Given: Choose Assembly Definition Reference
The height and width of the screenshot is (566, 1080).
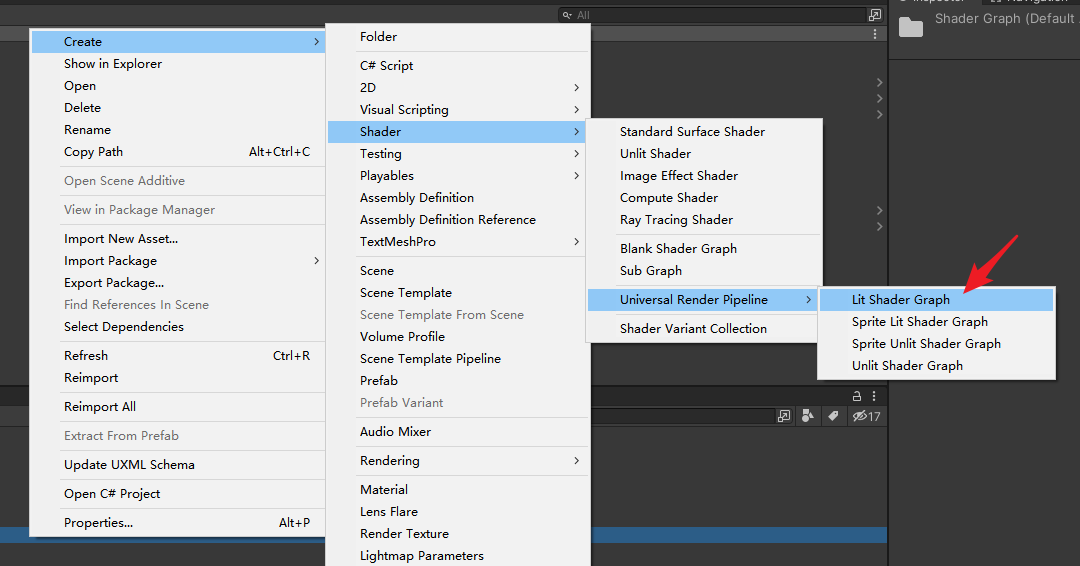Looking at the screenshot, I should [458, 220].
